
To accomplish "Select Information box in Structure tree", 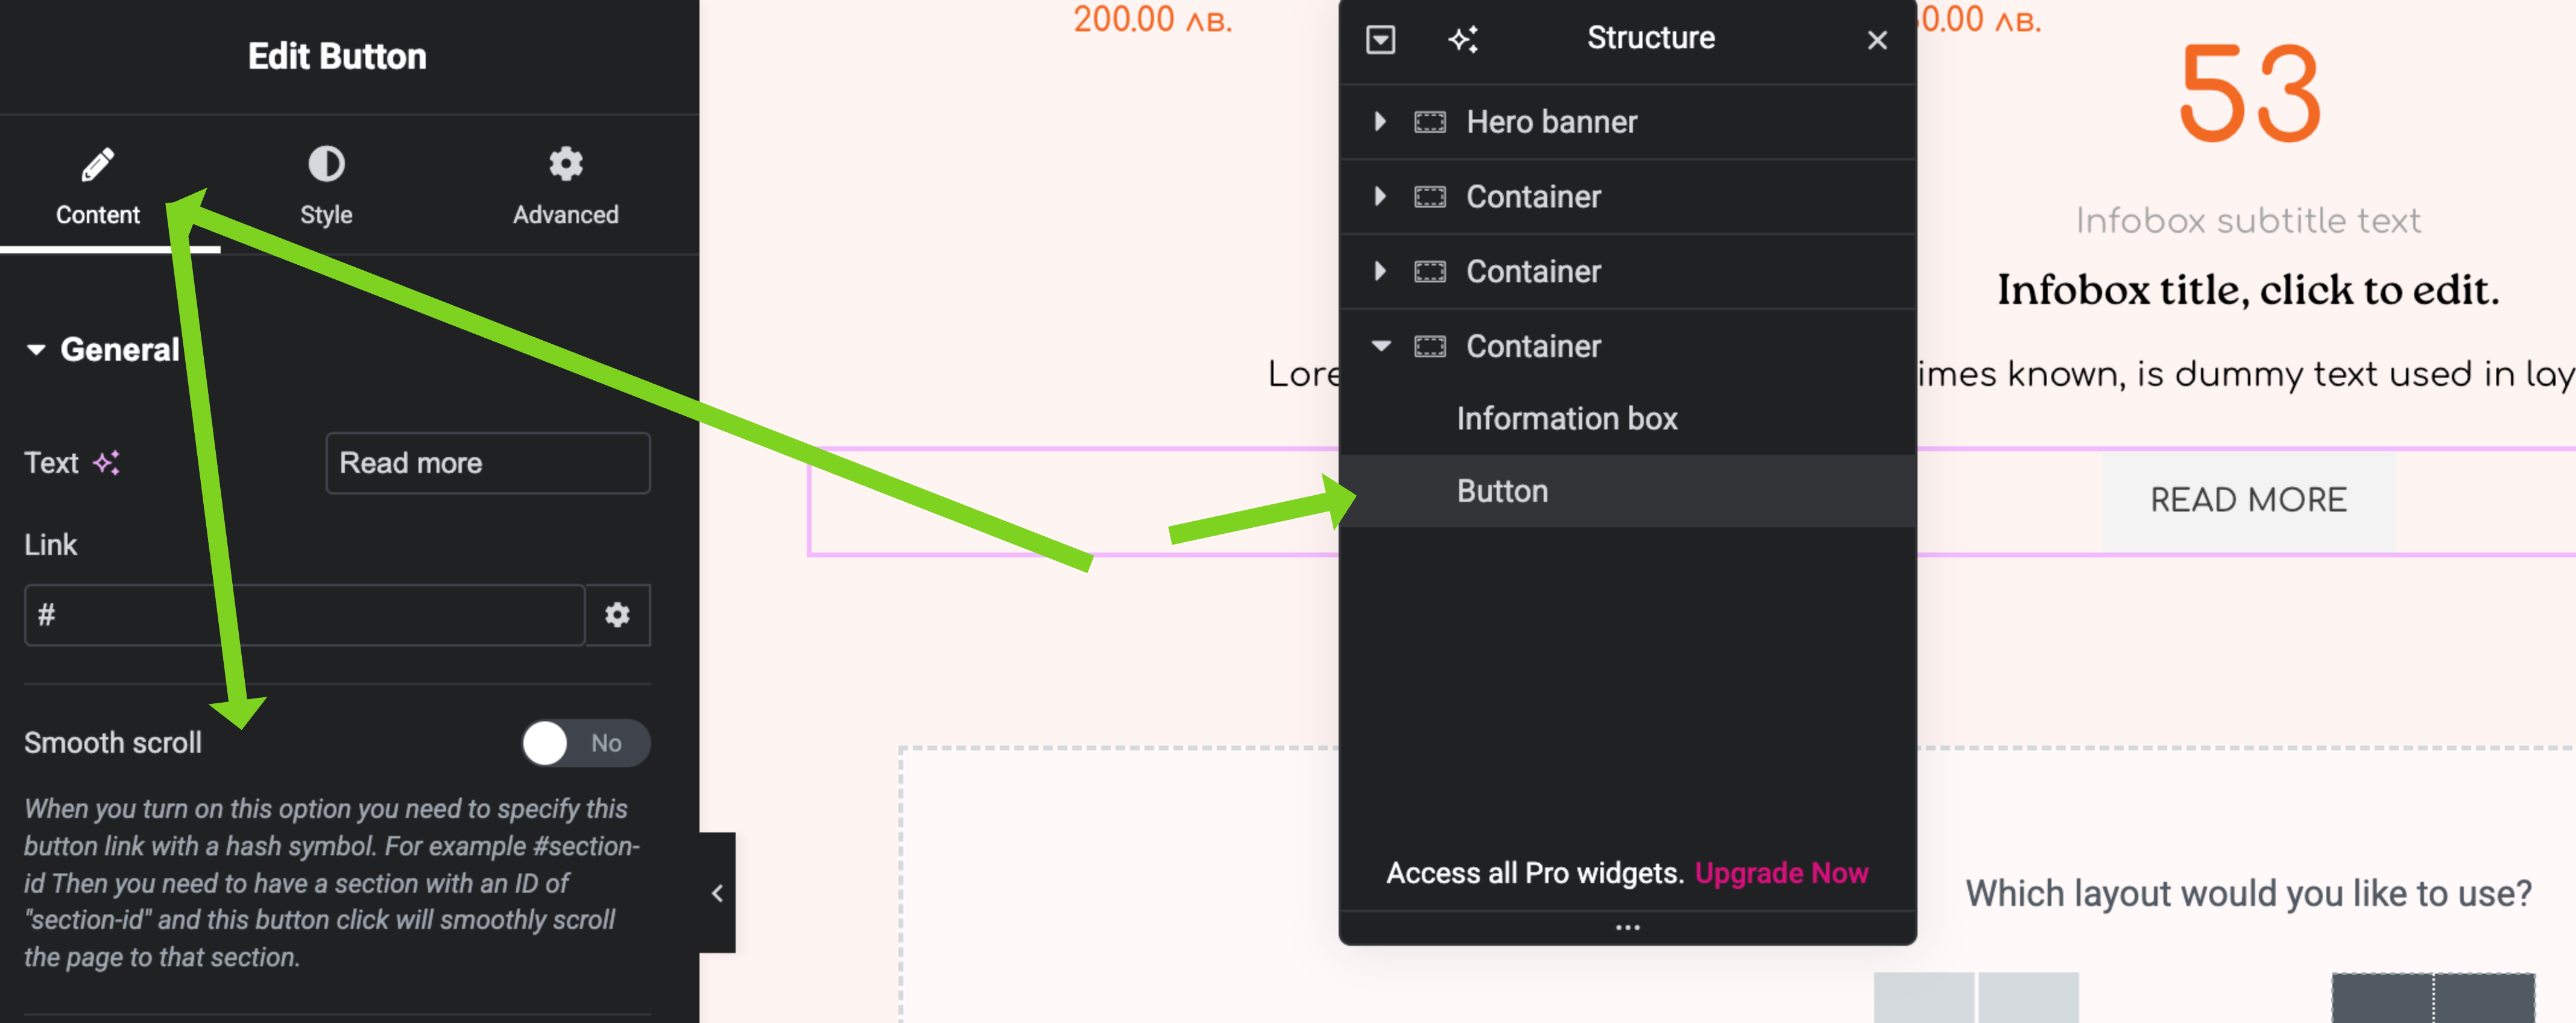I will coord(1566,419).
